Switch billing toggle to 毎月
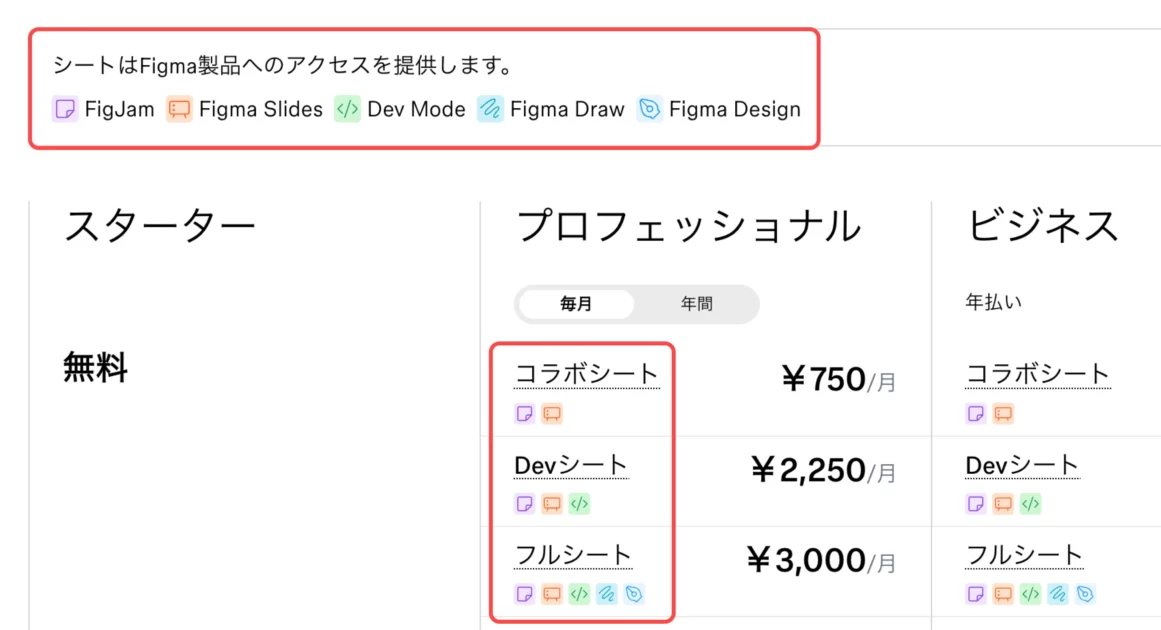Image resolution: width=1161 pixels, height=630 pixels. (577, 304)
